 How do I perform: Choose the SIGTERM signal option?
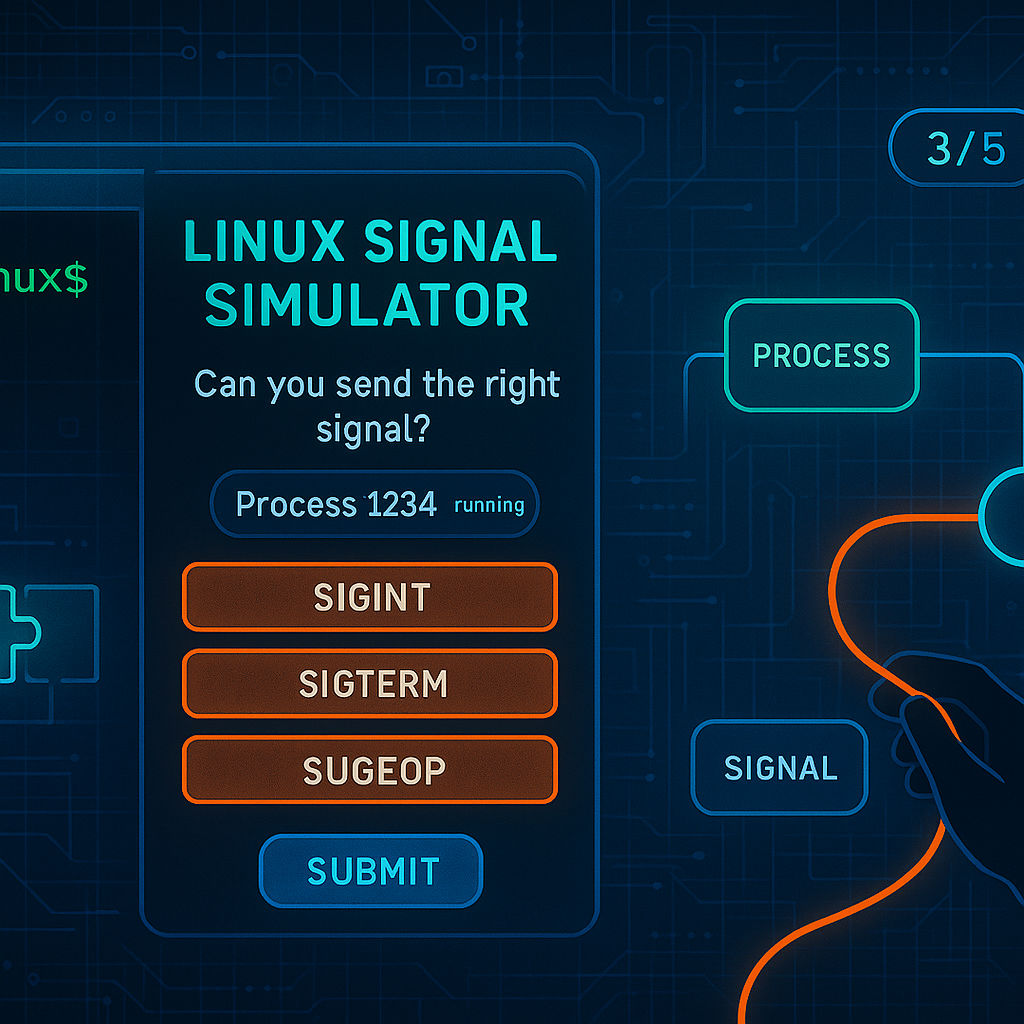(370, 684)
